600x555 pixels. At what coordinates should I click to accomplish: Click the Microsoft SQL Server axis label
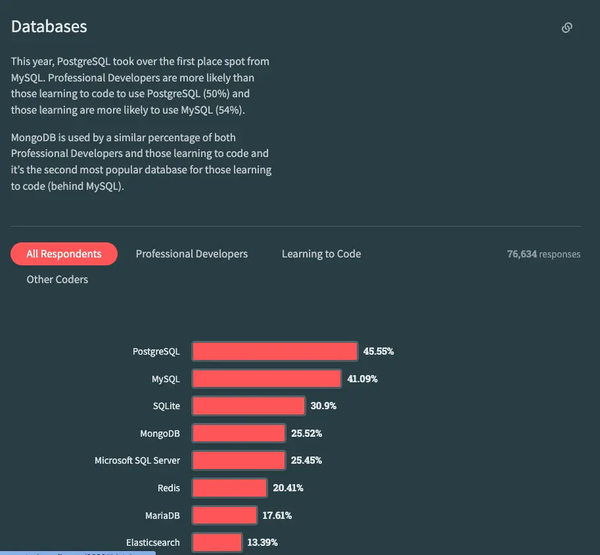coord(137,460)
